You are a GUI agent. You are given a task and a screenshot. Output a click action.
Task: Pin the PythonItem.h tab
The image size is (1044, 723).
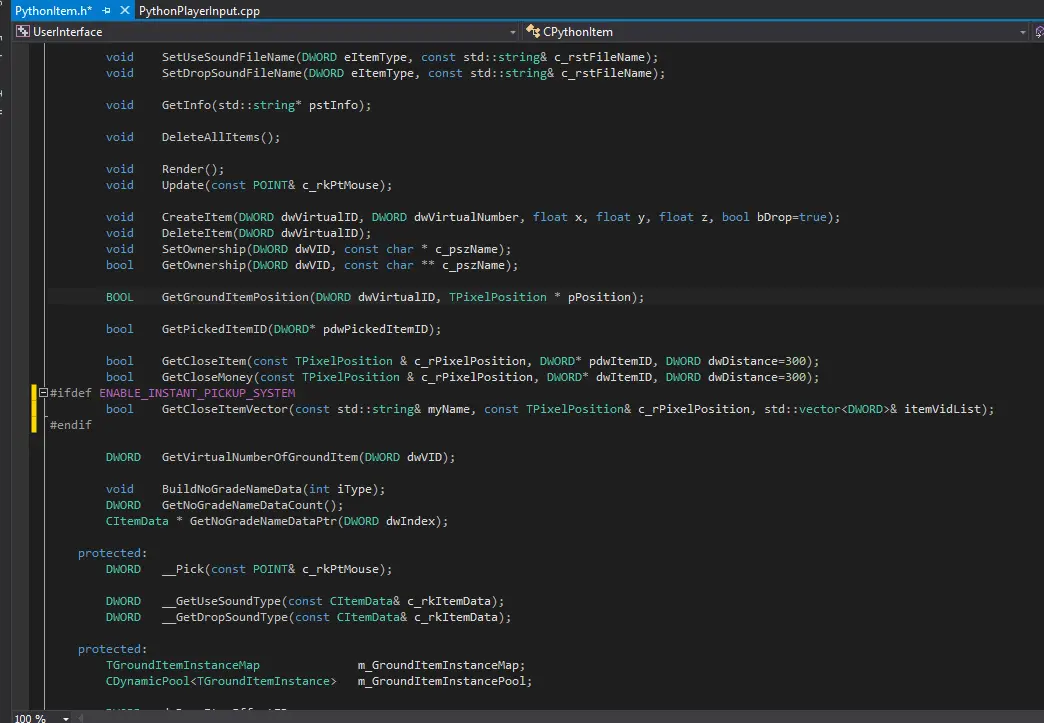tap(107, 11)
